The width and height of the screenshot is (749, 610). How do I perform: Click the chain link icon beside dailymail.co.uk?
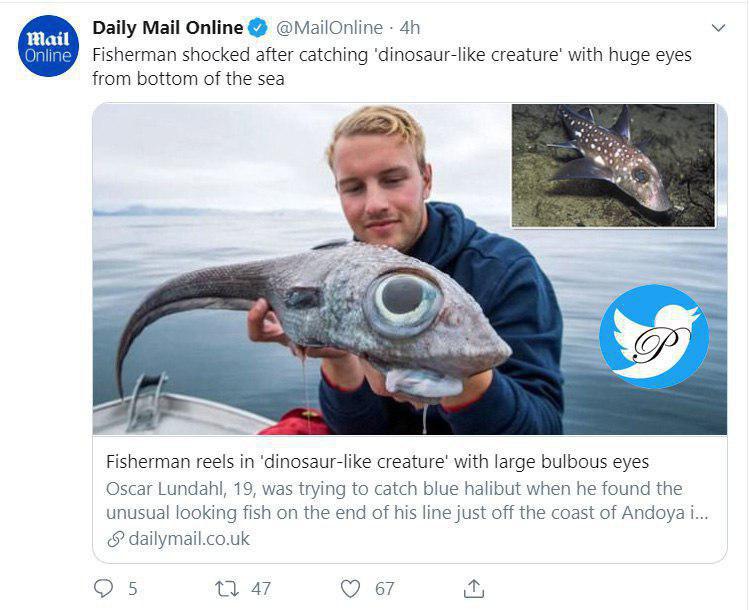pos(115,539)
